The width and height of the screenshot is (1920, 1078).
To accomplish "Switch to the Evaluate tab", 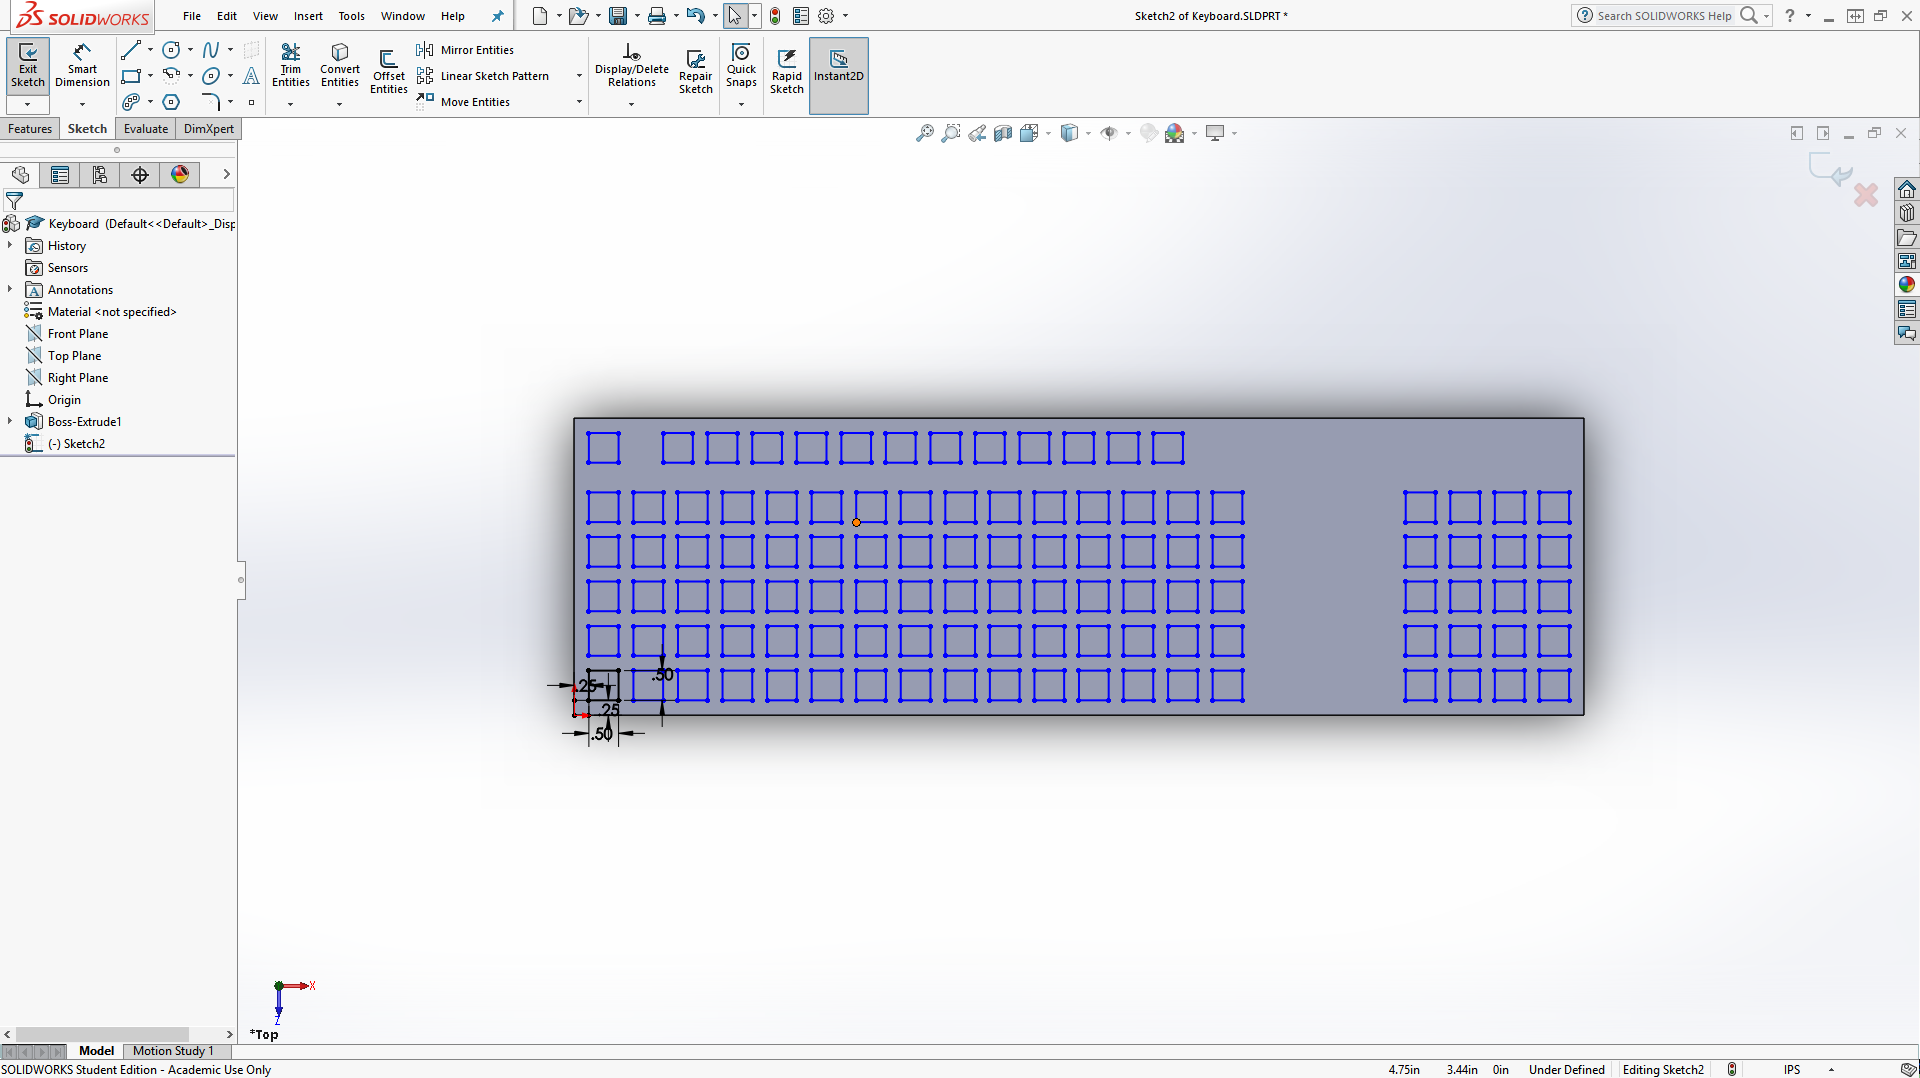I will (146, 129).
